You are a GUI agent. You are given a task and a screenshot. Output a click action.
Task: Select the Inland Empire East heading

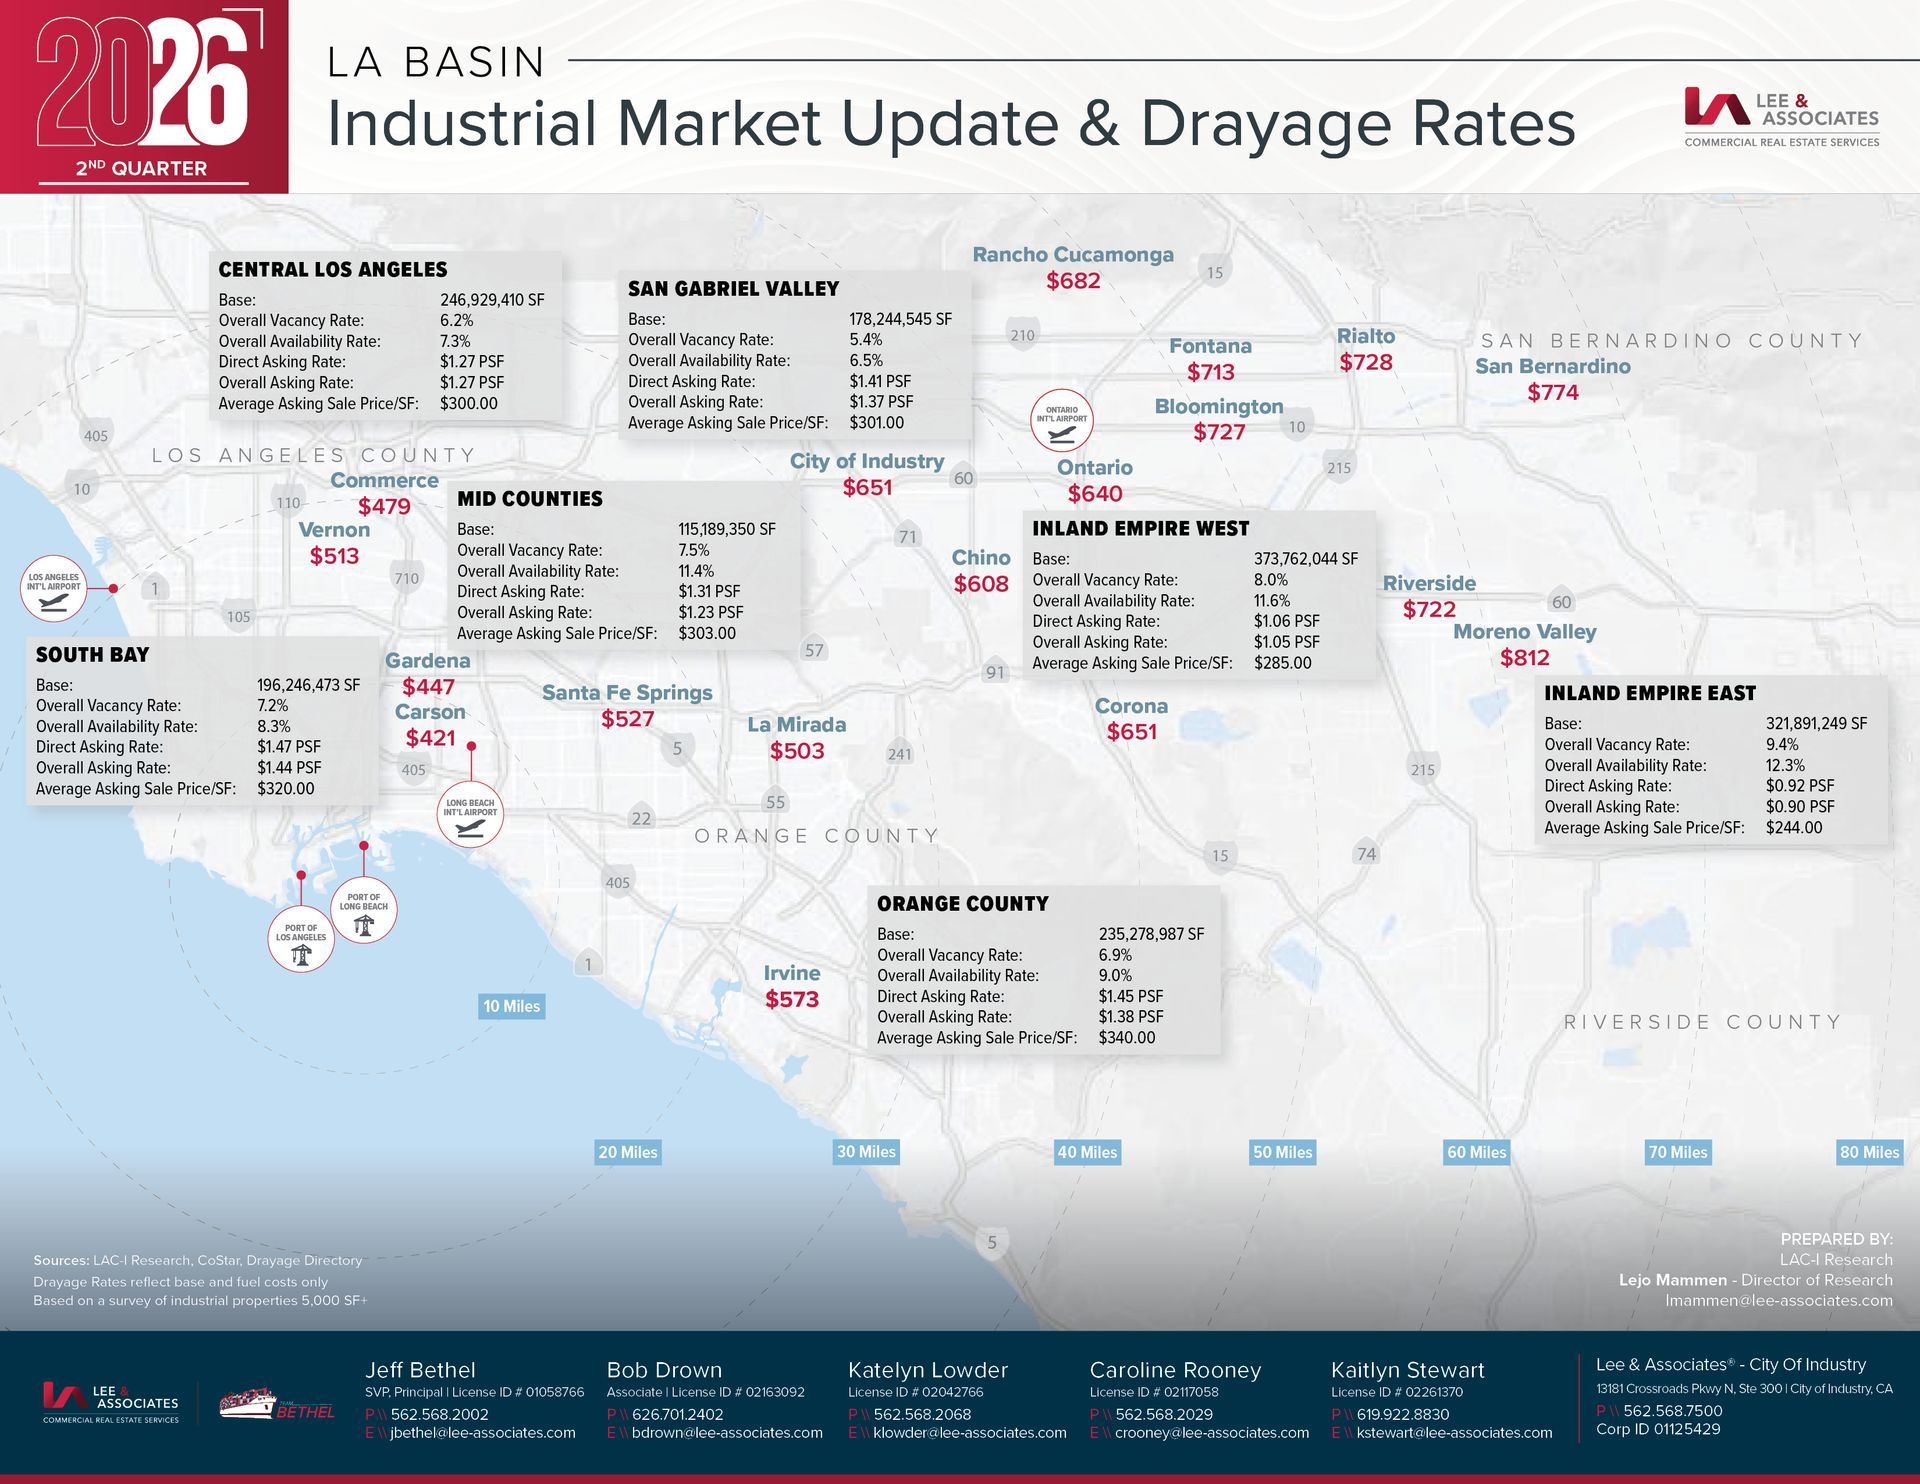(x=1650, y=693)
